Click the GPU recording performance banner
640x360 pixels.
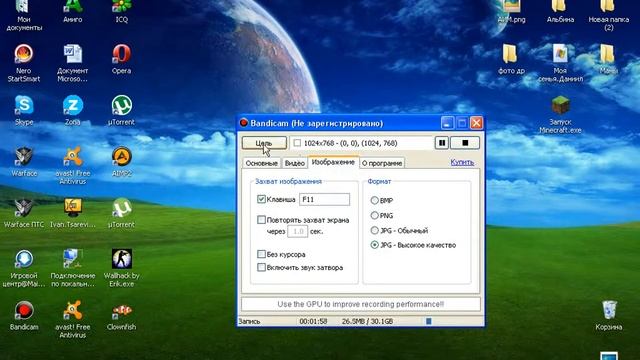point(361,304)
